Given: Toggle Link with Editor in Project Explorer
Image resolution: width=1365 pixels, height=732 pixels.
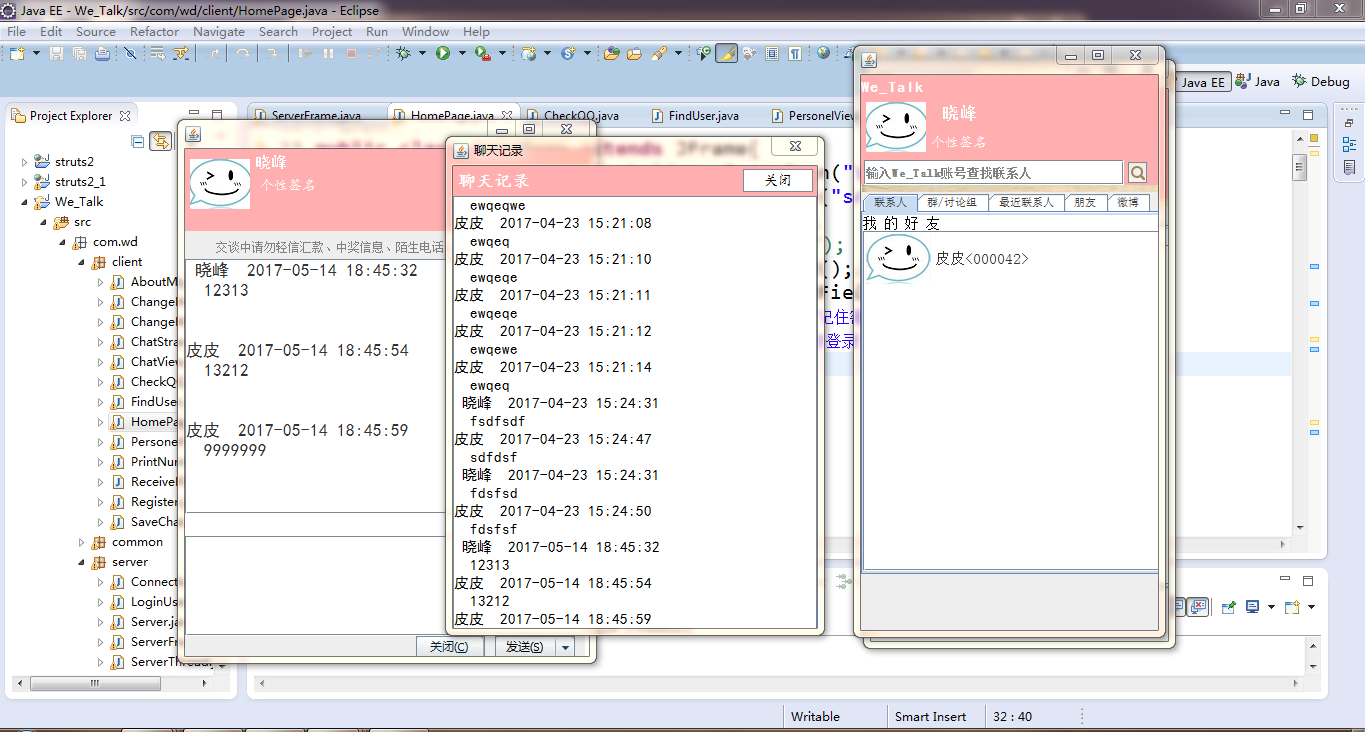Looking at the screenshot, I should (160, 141).
